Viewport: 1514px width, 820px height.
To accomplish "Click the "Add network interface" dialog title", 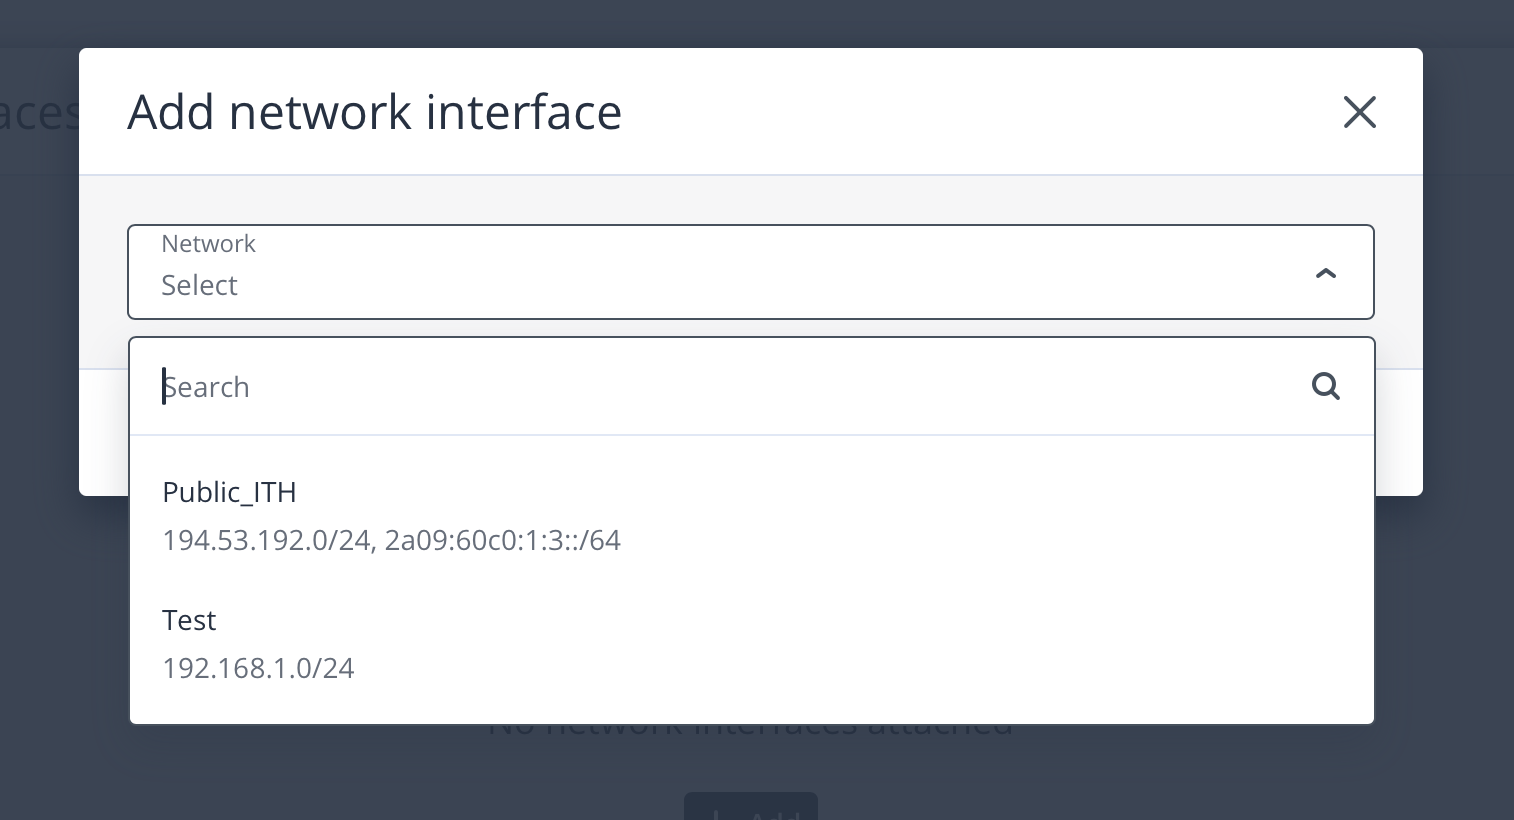I will tap(374, 112).
